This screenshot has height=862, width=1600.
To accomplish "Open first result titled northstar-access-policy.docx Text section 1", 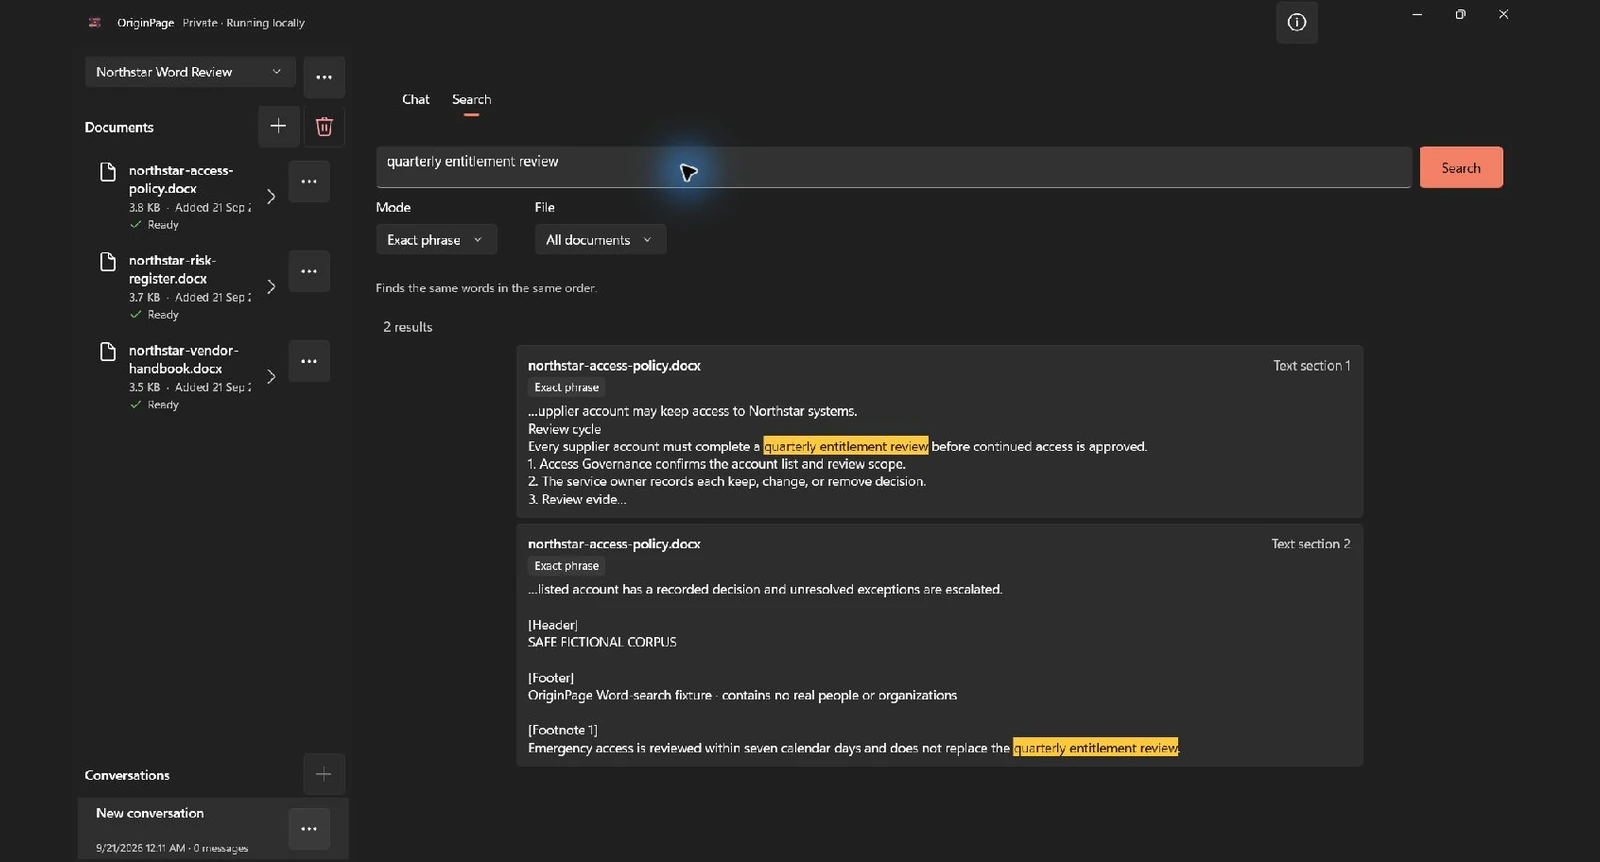I will coord(614,366).
